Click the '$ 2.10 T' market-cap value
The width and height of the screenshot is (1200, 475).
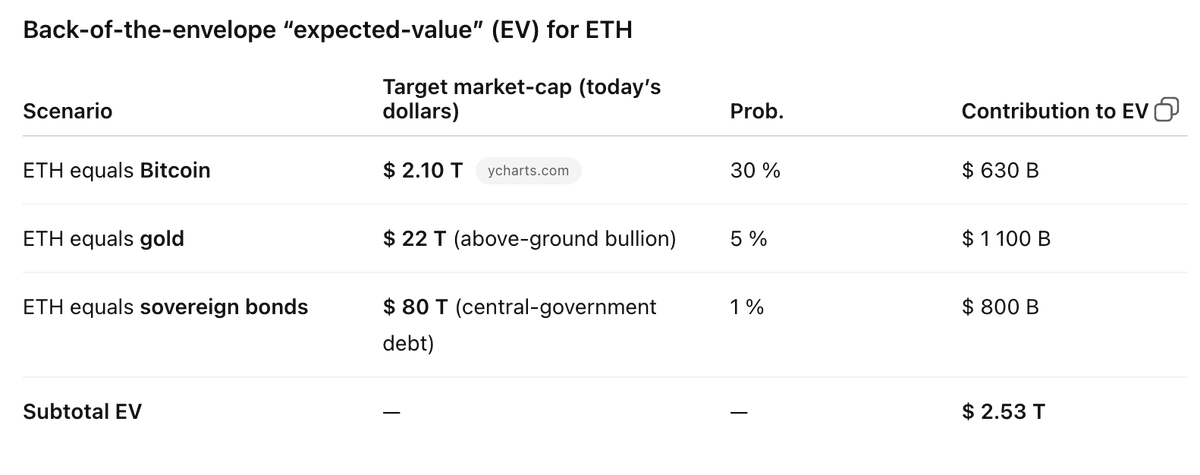pyautogui.click(x=423, y=170)
